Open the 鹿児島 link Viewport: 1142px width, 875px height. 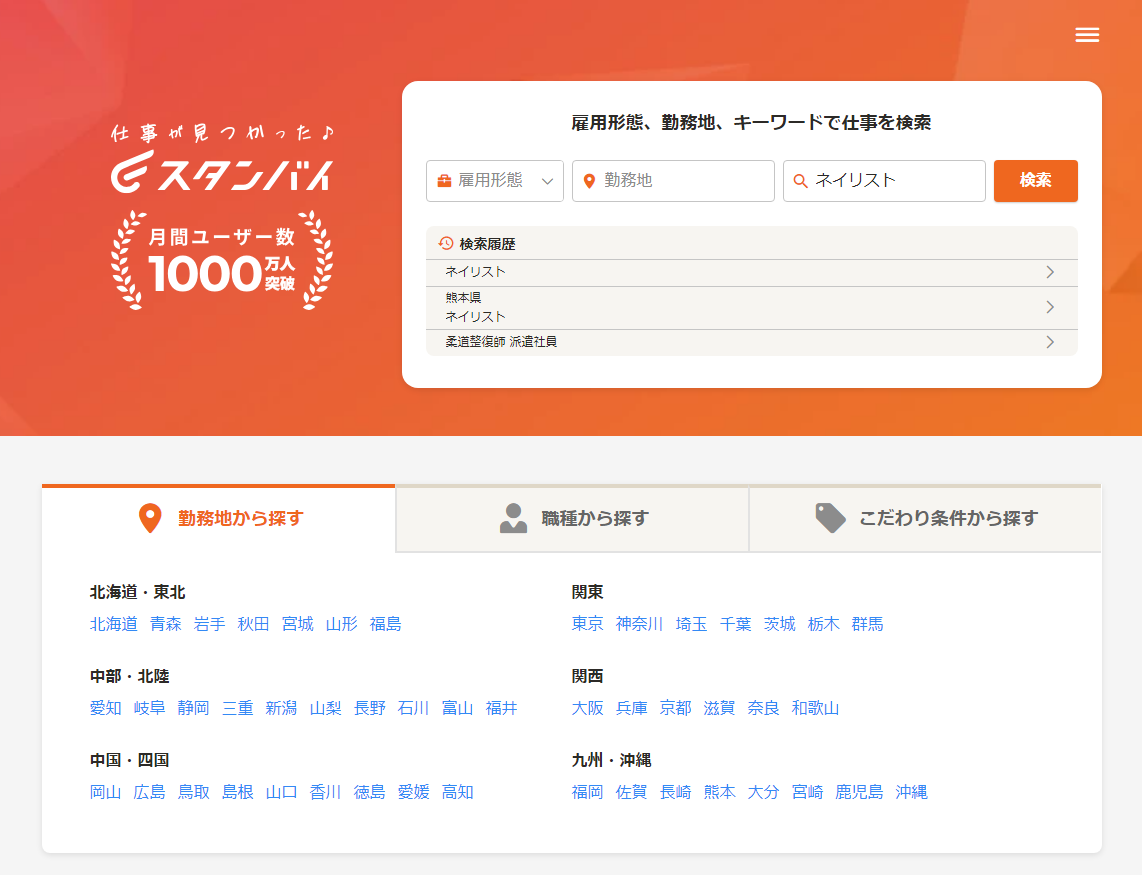[859, 792]
